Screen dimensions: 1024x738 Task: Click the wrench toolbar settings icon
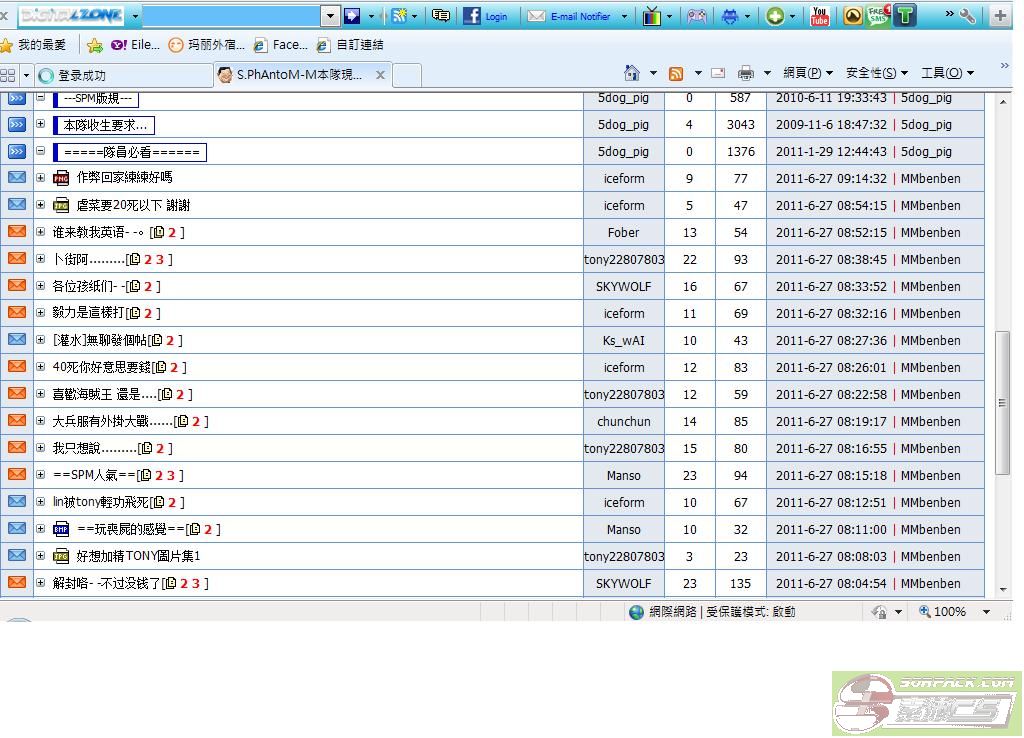point(967,16)
